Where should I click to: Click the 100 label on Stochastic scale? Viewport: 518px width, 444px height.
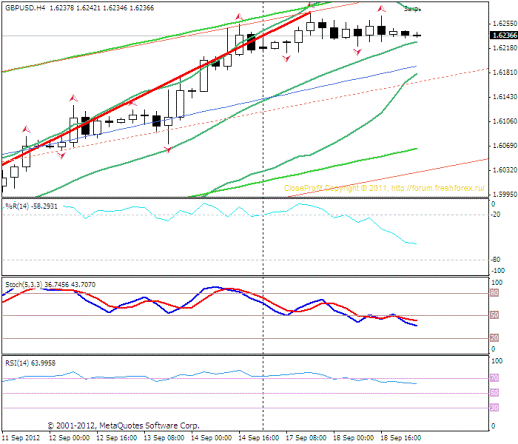pyautogui.click(x=497, y=283)
